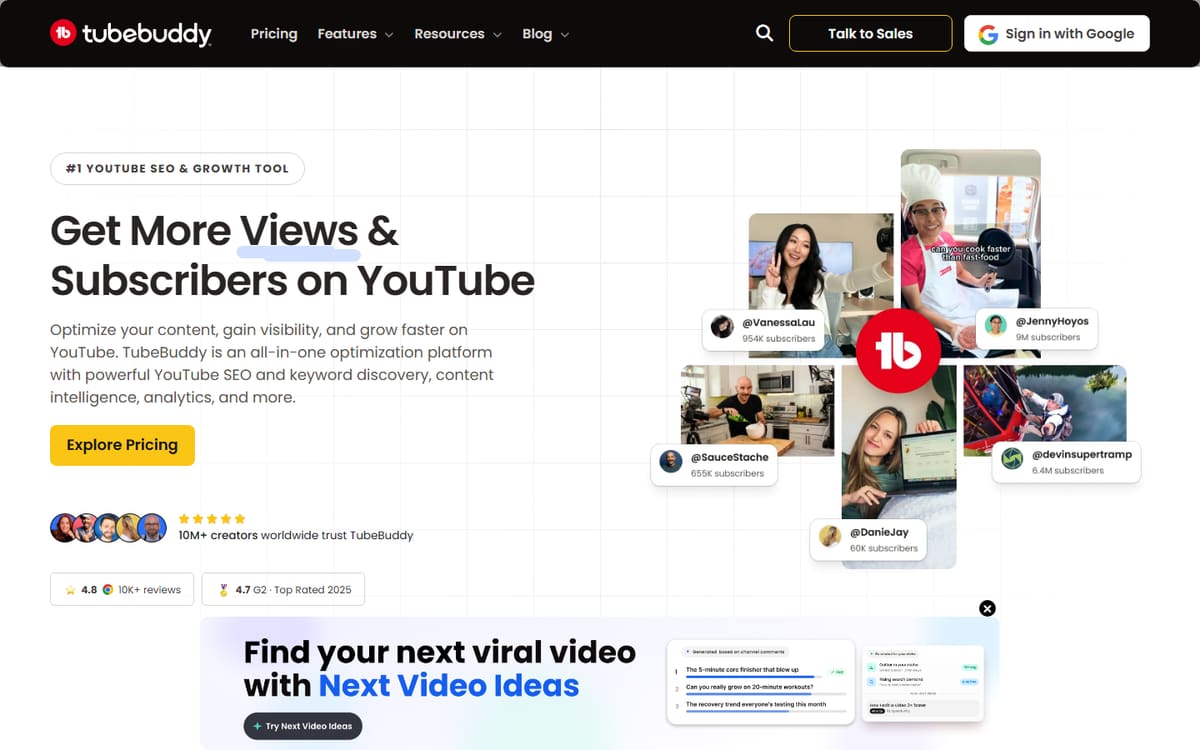Expand the Blog dropdown chevron

click(x=564, y=34)
